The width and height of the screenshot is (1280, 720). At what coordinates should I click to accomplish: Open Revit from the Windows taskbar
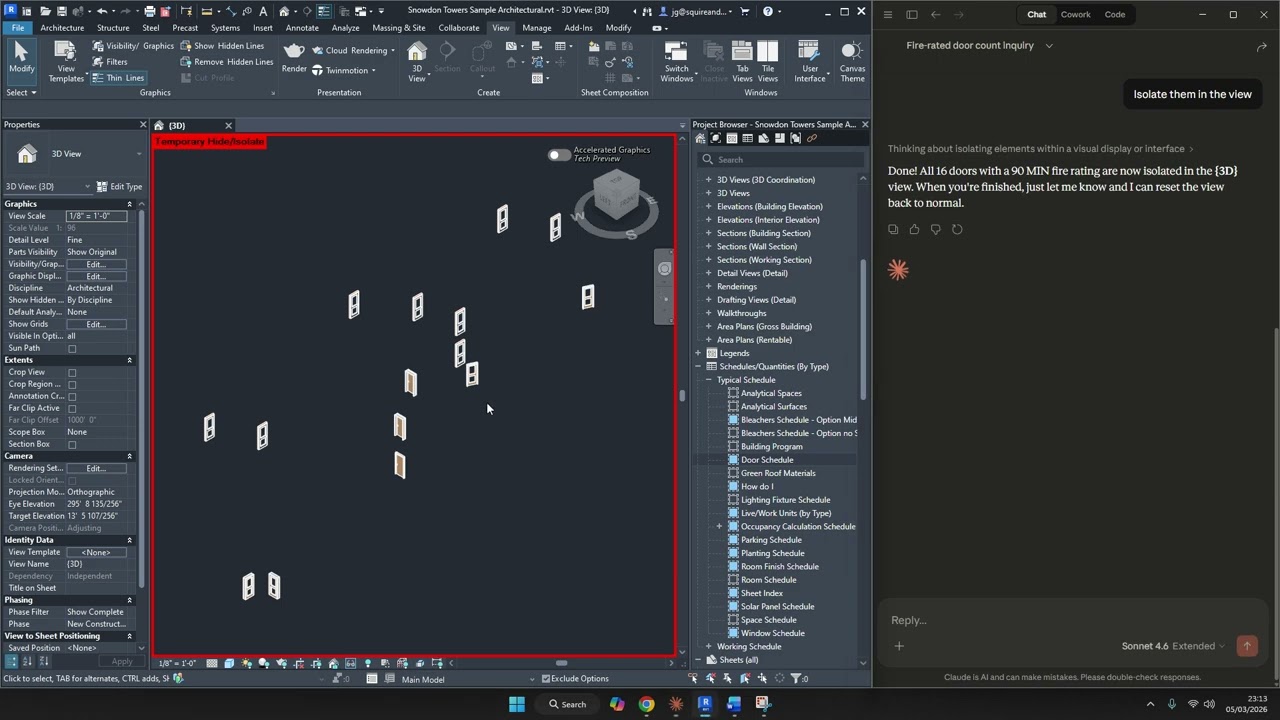(705, 704)
